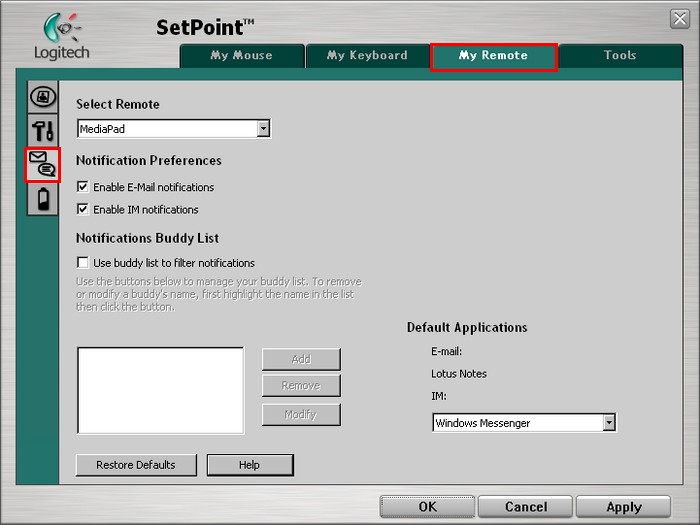Open the Tools tab

point(621,56)
